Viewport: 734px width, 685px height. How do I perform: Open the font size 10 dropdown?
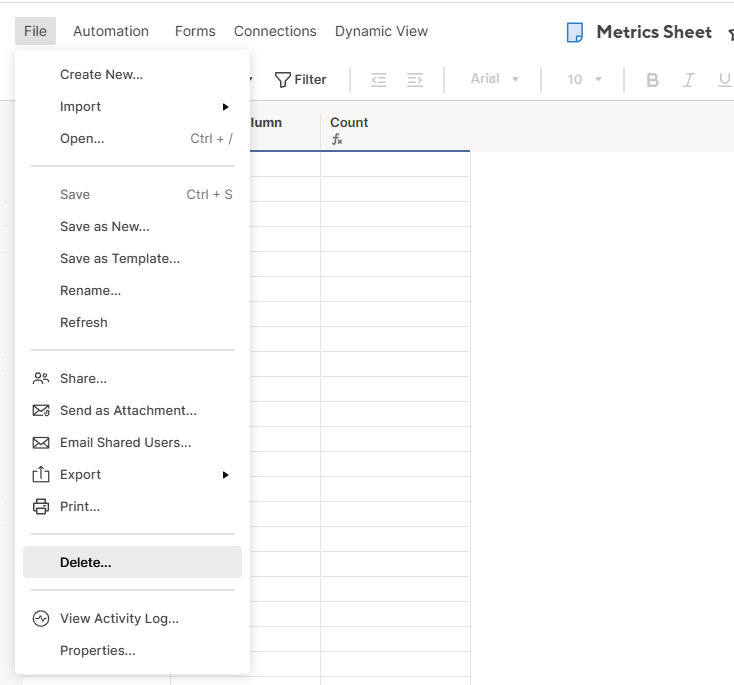pos(585,79)
